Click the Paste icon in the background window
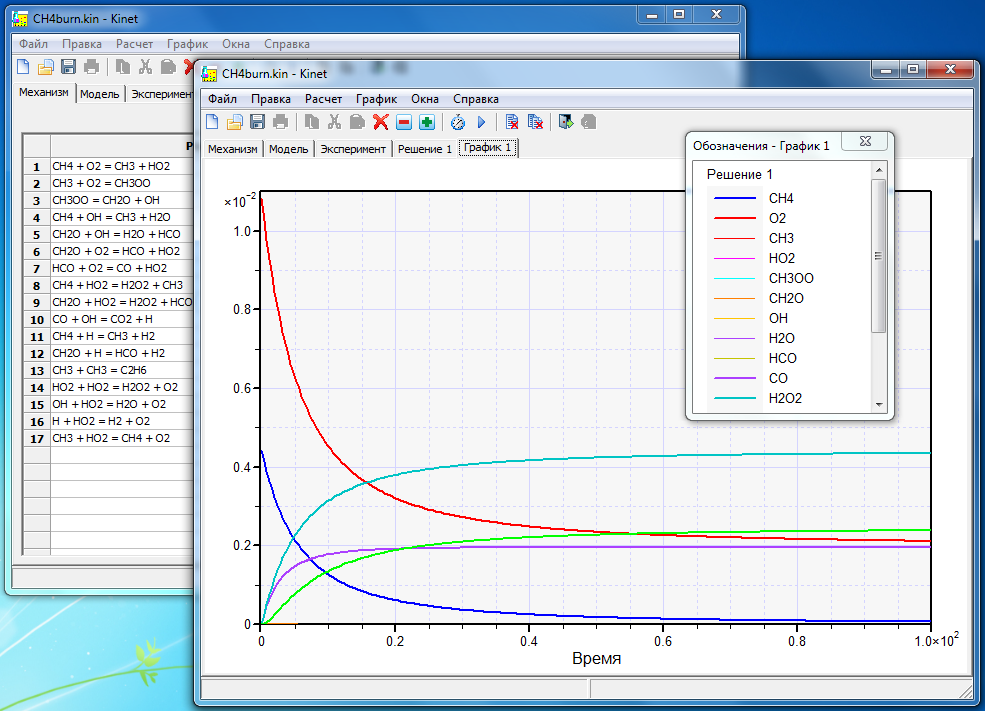 click(168, 67)
